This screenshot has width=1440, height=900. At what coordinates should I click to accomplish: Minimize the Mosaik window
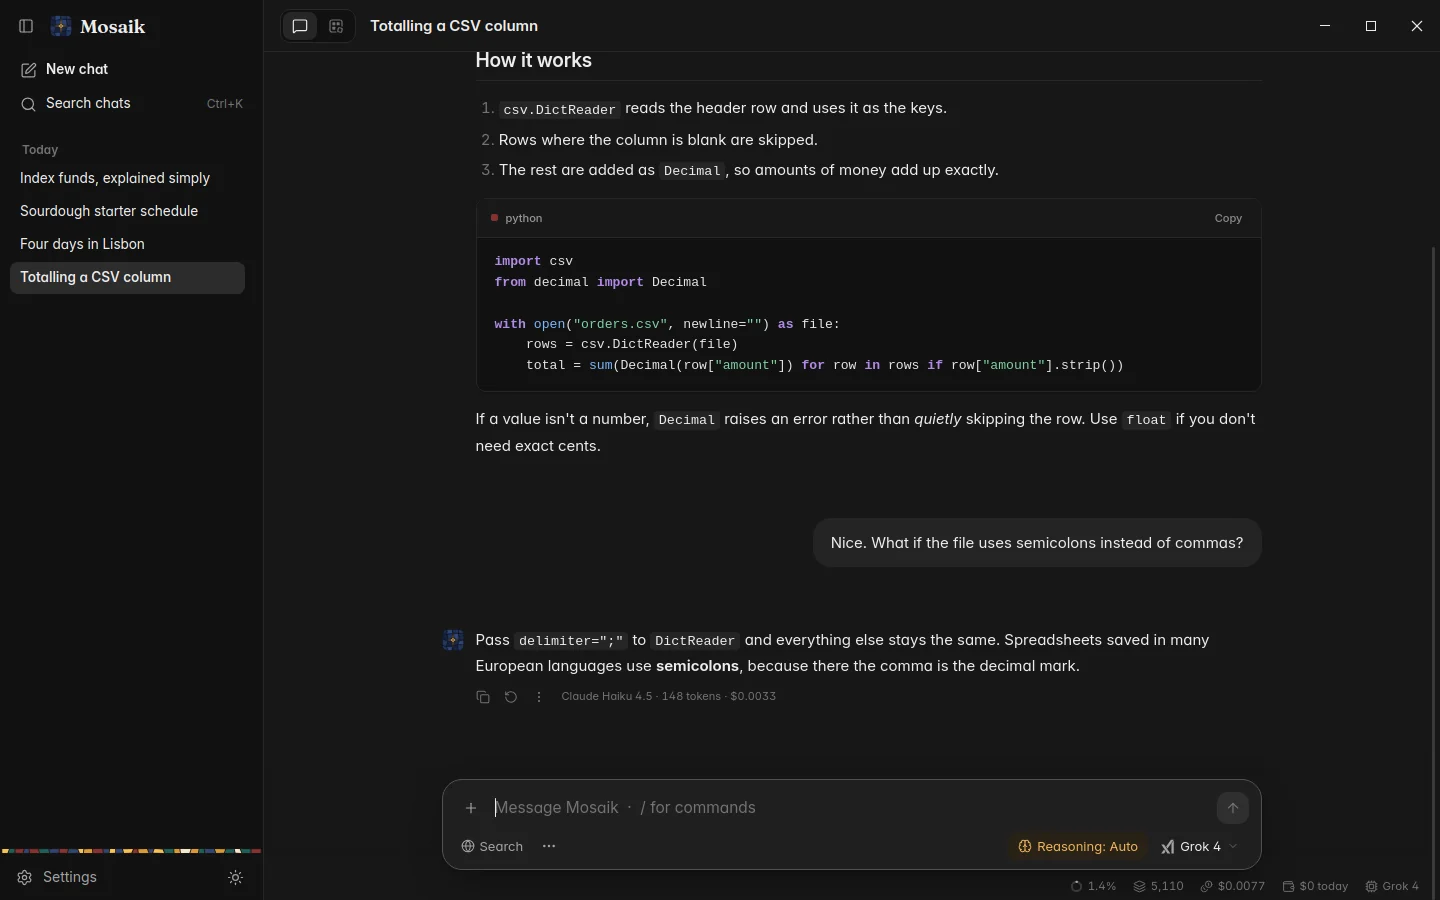point(1325,26)
